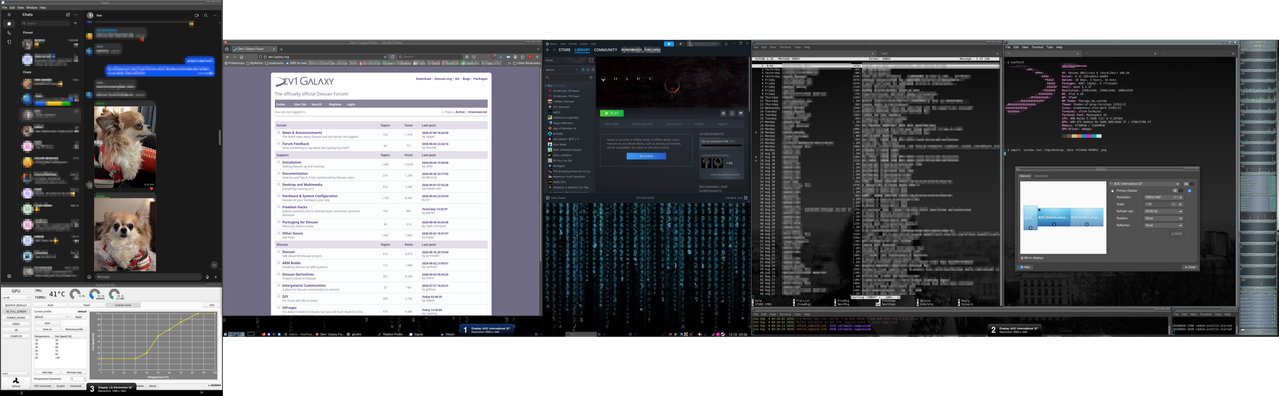Viewport: 1279px width, 396px height.
Task: Click Packages link on Dev1 Galaxy header
Action: coord(480,79)
